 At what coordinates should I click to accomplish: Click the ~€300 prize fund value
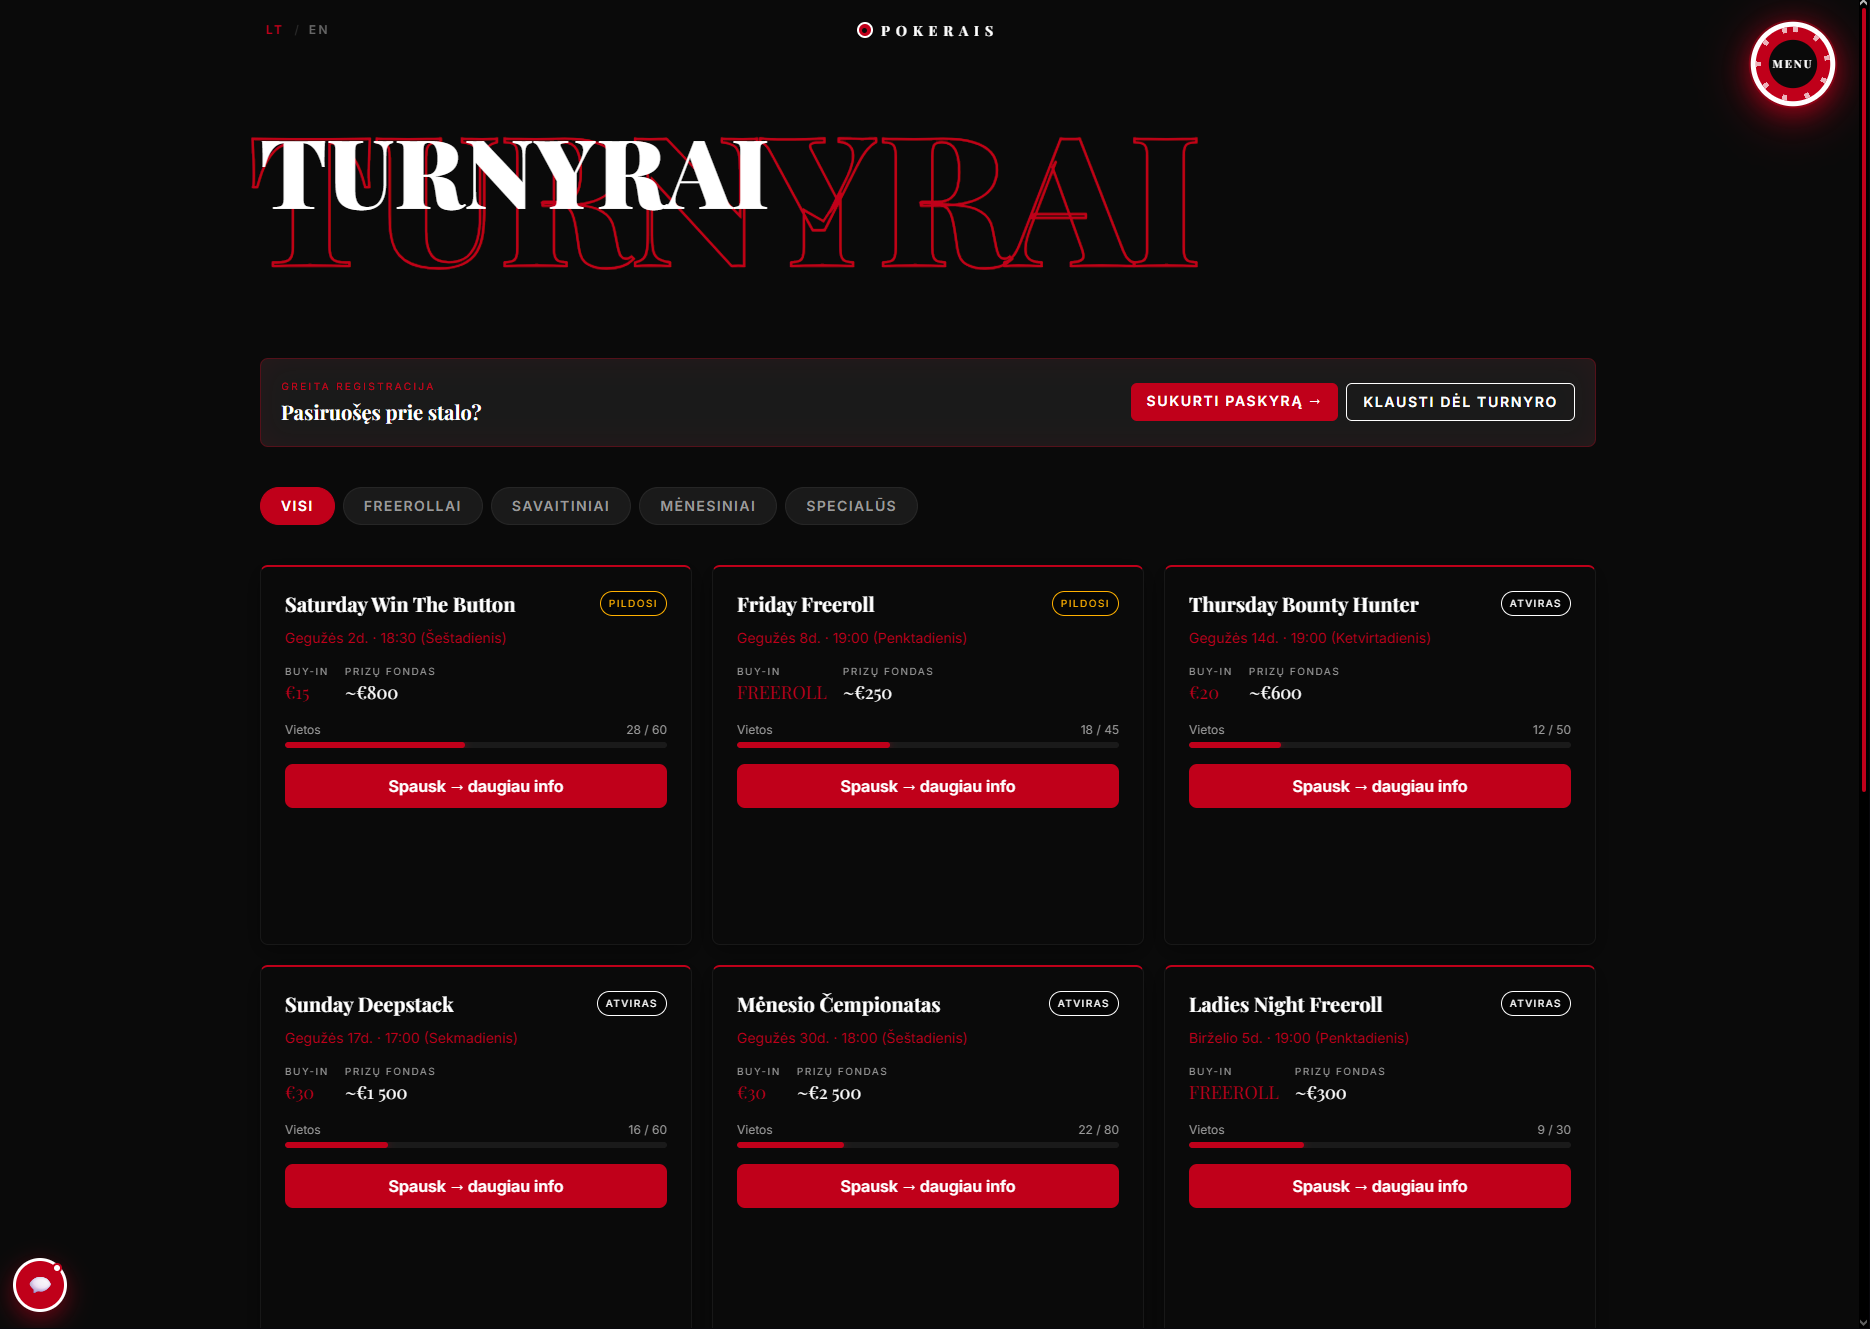[x=1321, y=1093]
